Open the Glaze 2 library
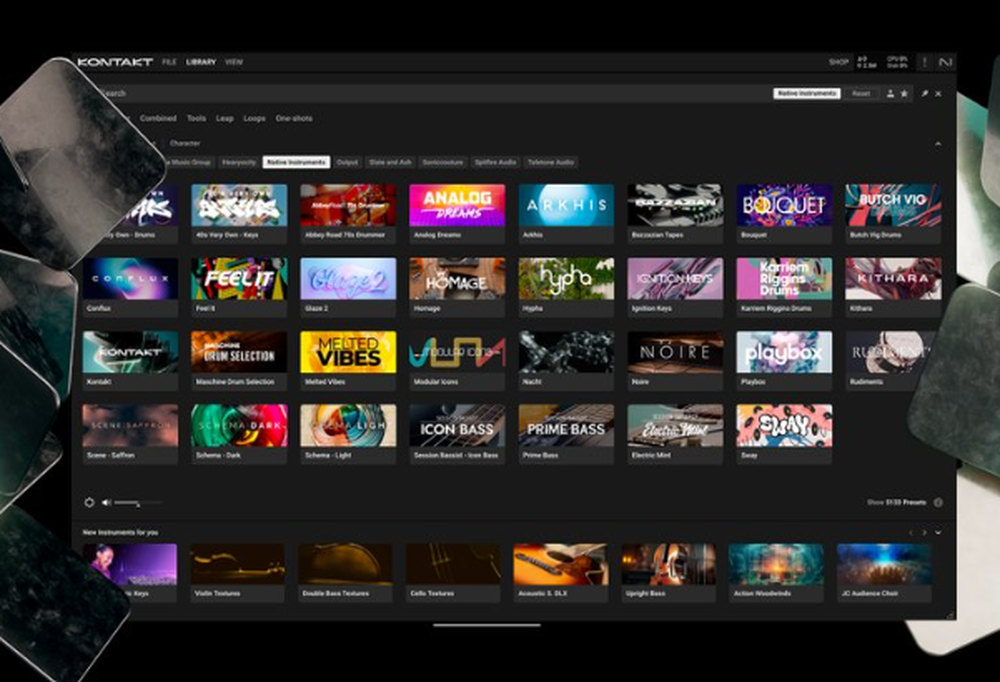1000x682 pixels. pyautogui.click(x=348, y=286)
